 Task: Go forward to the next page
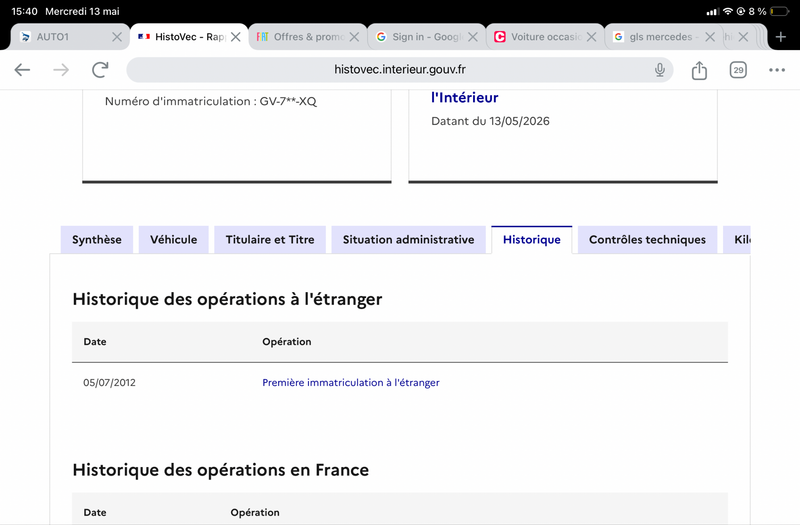click(x=61, y=70)
